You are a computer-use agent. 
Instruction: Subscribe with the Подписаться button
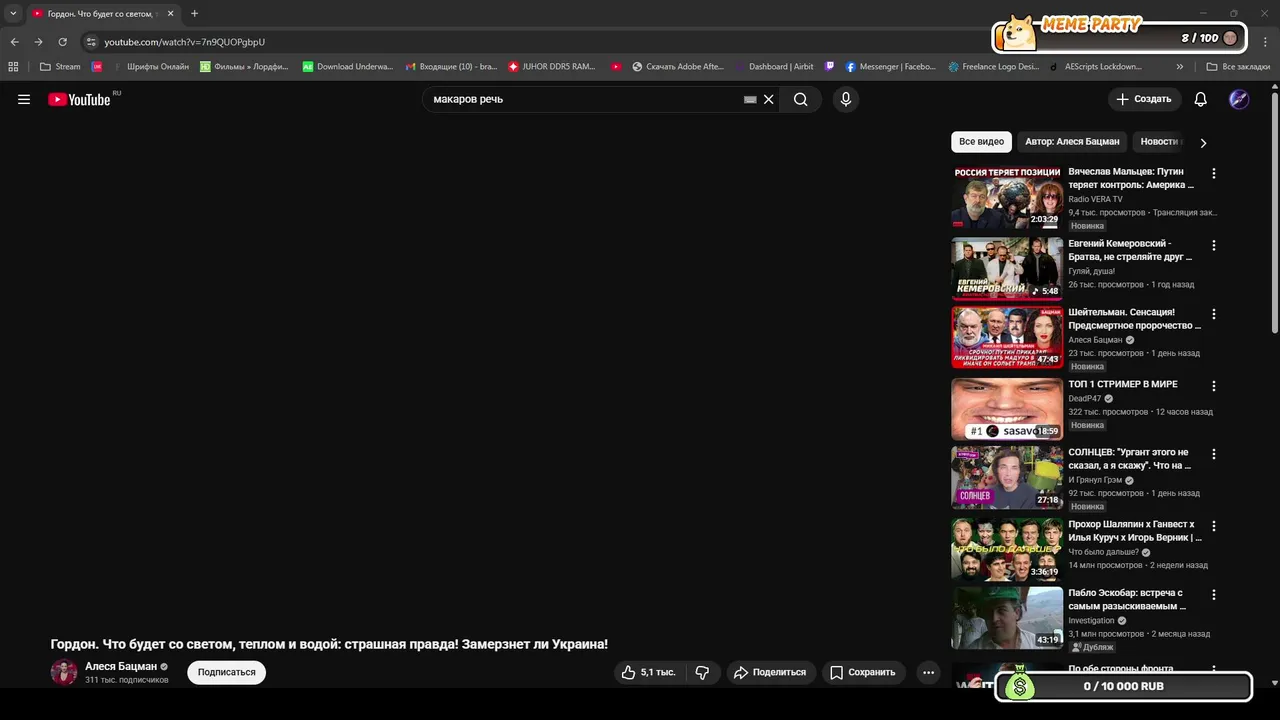(x=226, y=672)
